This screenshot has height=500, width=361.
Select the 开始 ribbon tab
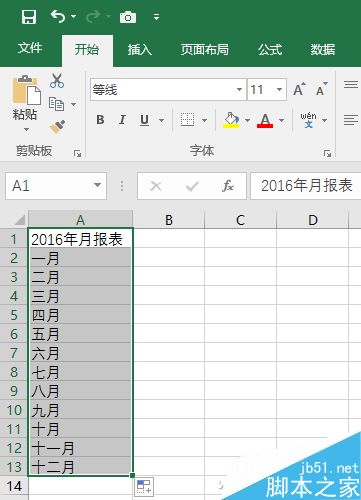[x=87, y=49]
